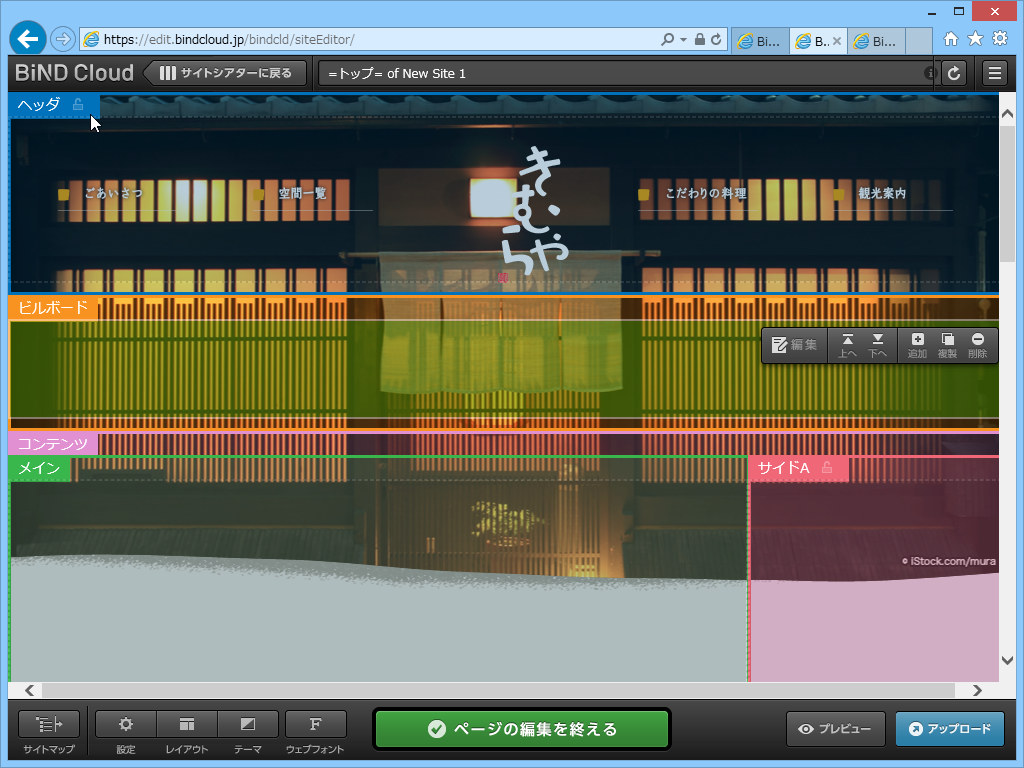Click the horizontal scrollbar thumb
Screen dimensions: 1024x768
[498, 690]
